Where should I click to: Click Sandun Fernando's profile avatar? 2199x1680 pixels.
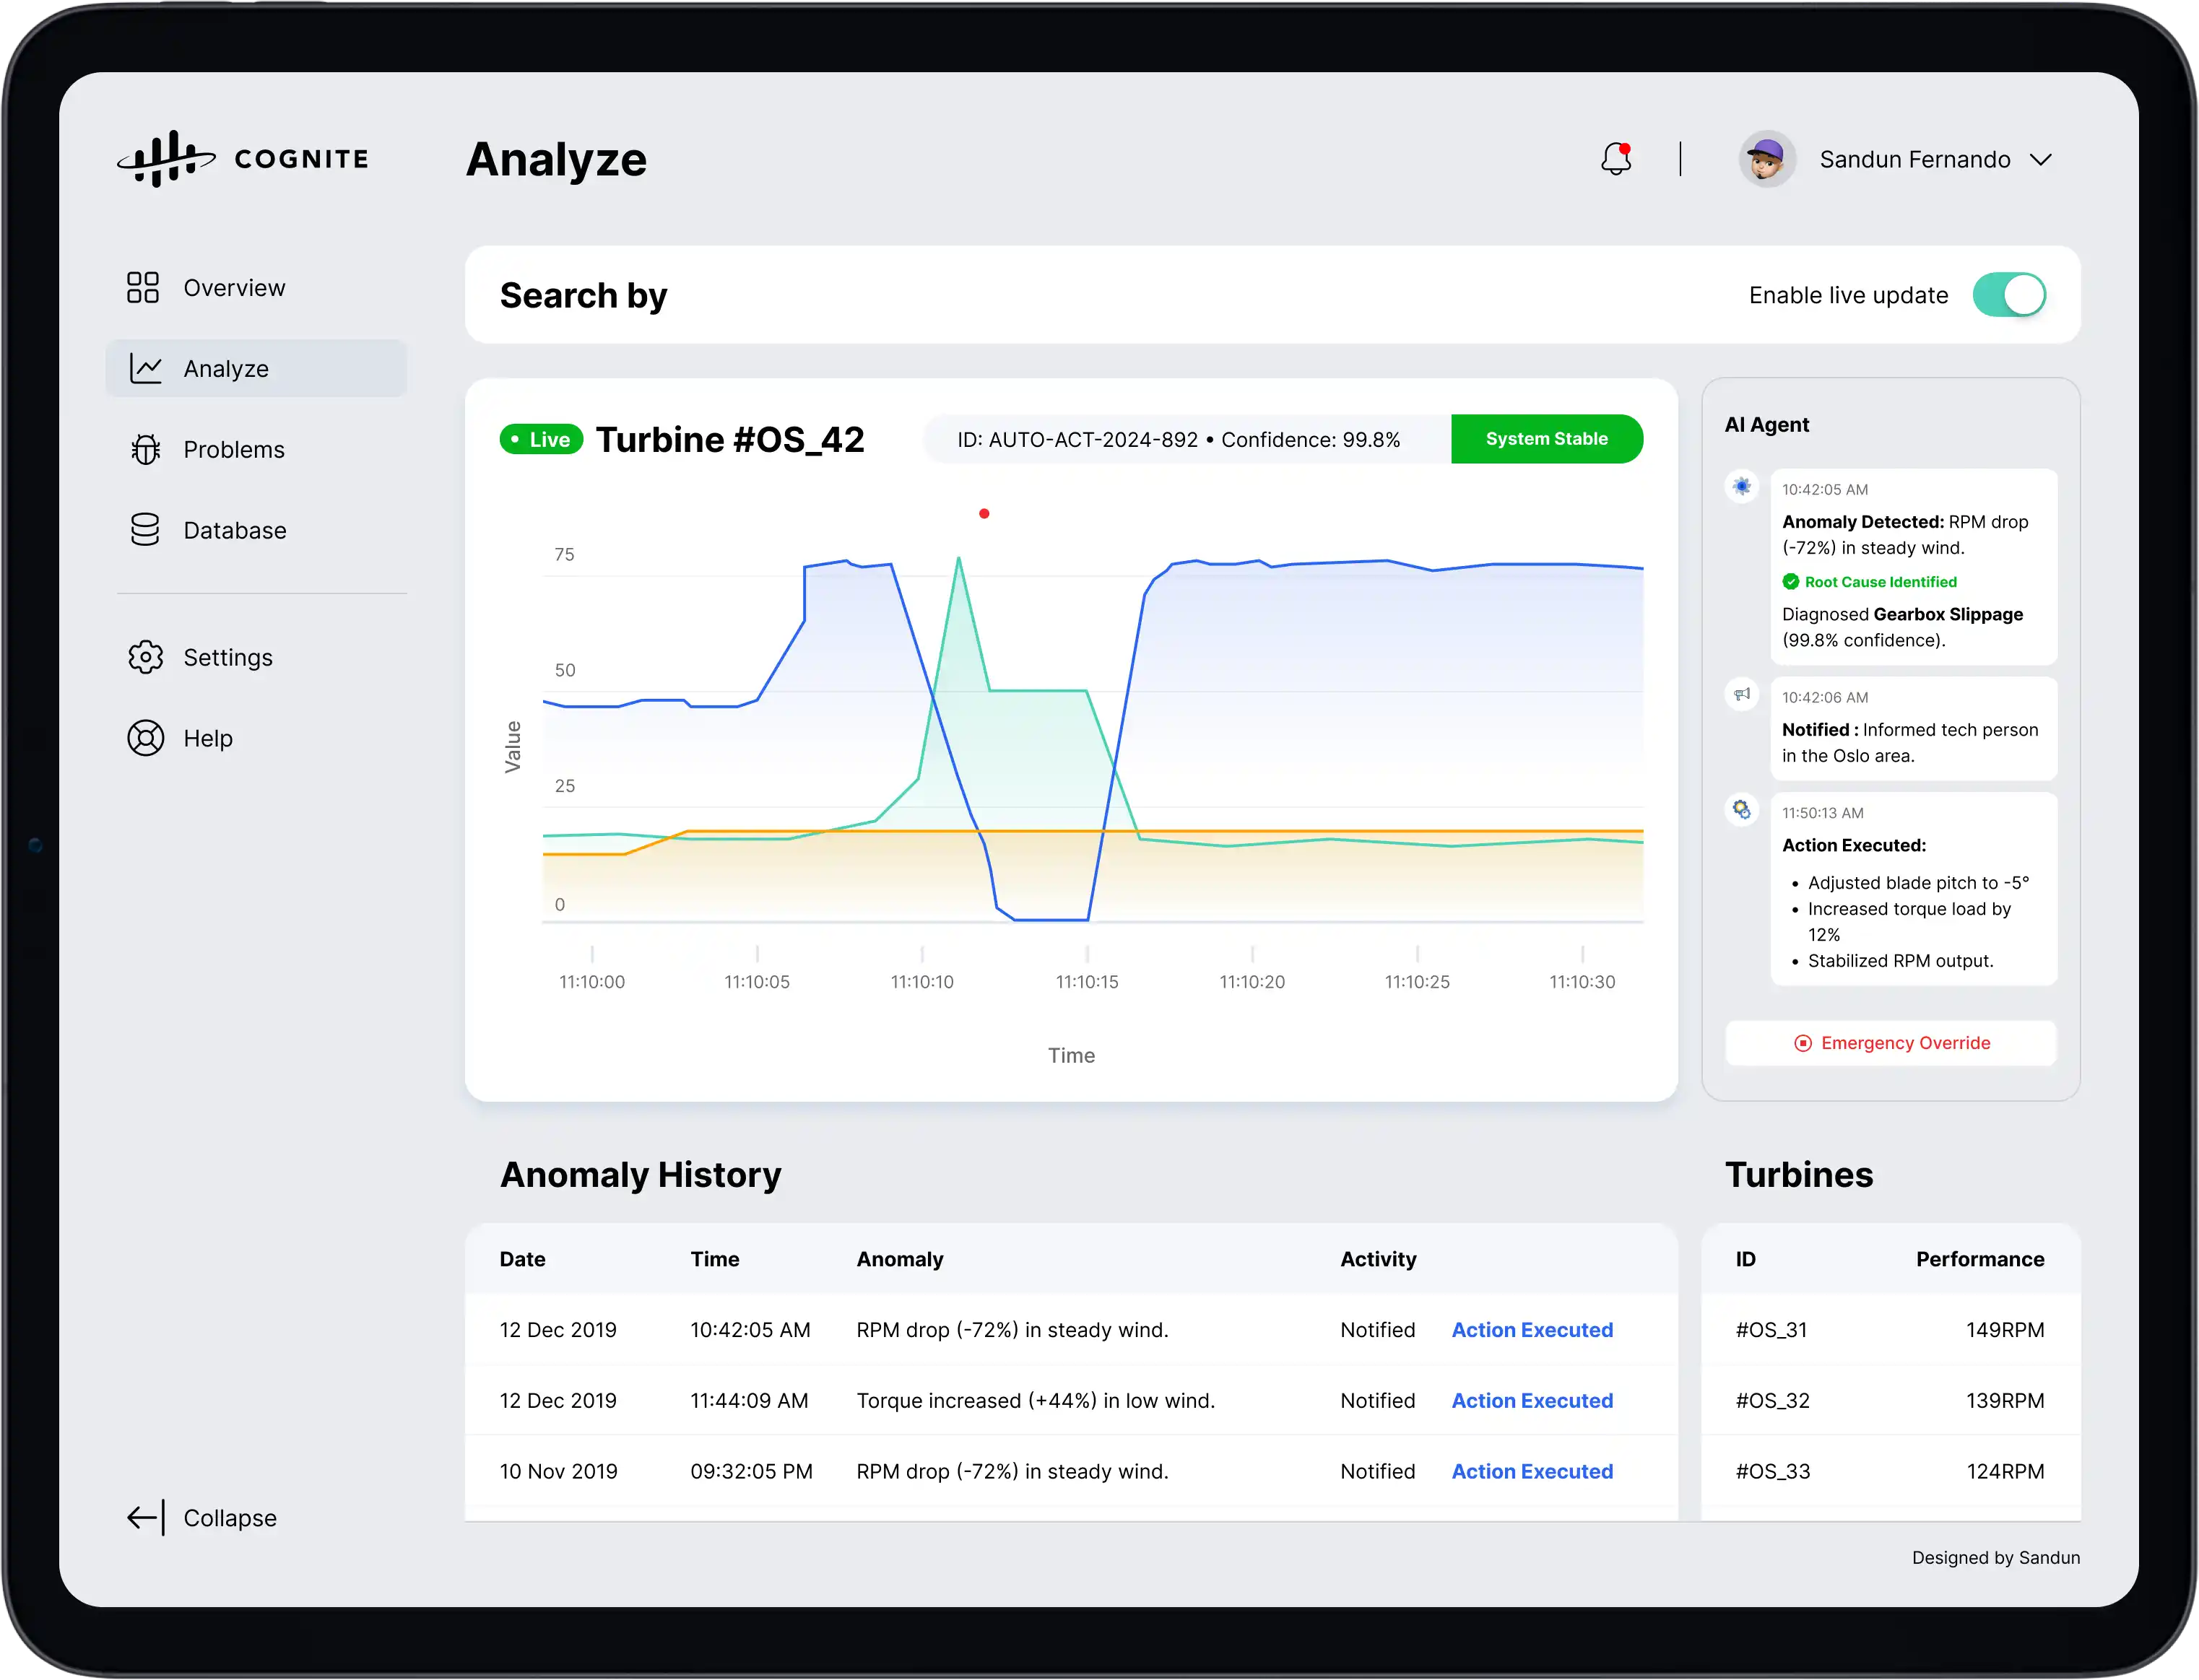1767,158
